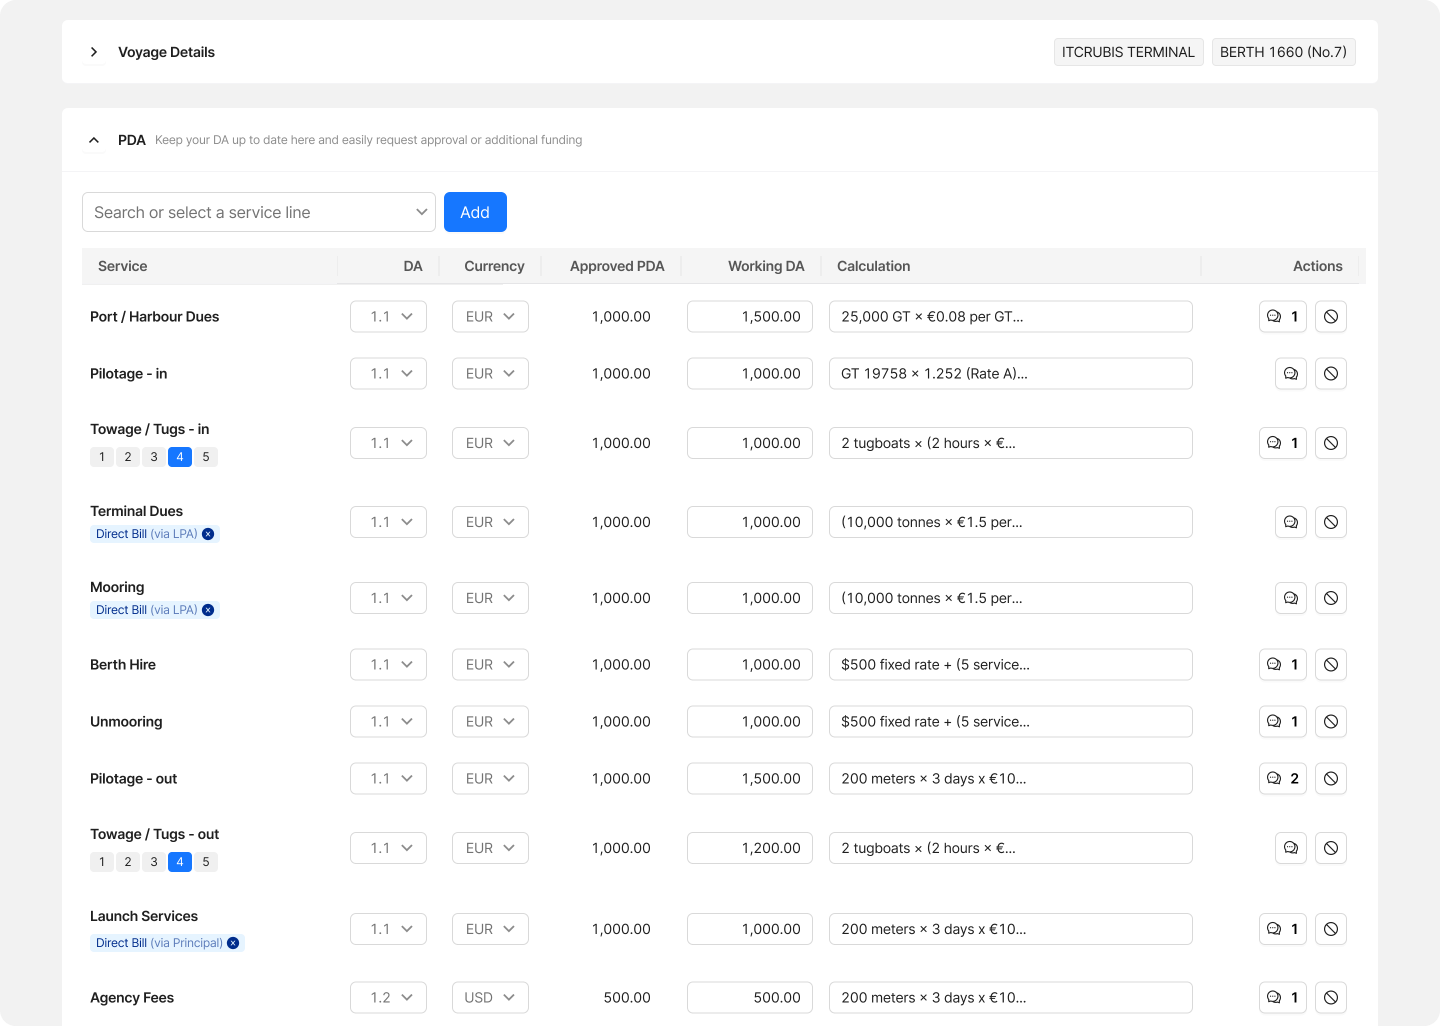1440x1026 pixels.
Task: Open the 2 comments on Pilotage - out
Action: coord(1283,779)
